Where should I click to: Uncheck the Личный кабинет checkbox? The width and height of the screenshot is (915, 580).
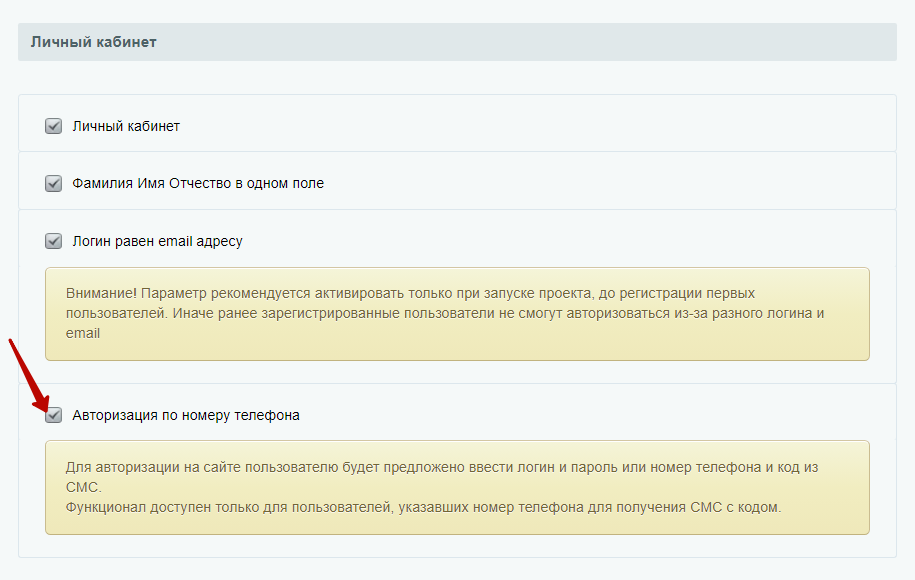pyautogui.click(x=54, y=126)
